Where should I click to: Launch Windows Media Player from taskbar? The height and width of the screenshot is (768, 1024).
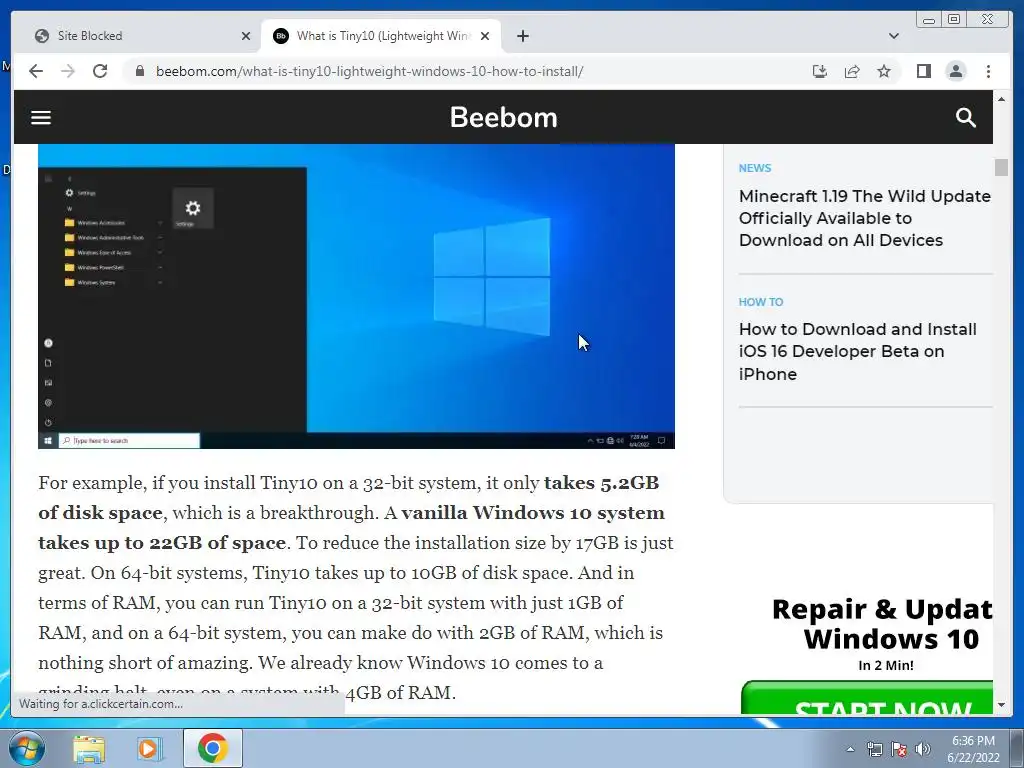(x=149, y=748)
